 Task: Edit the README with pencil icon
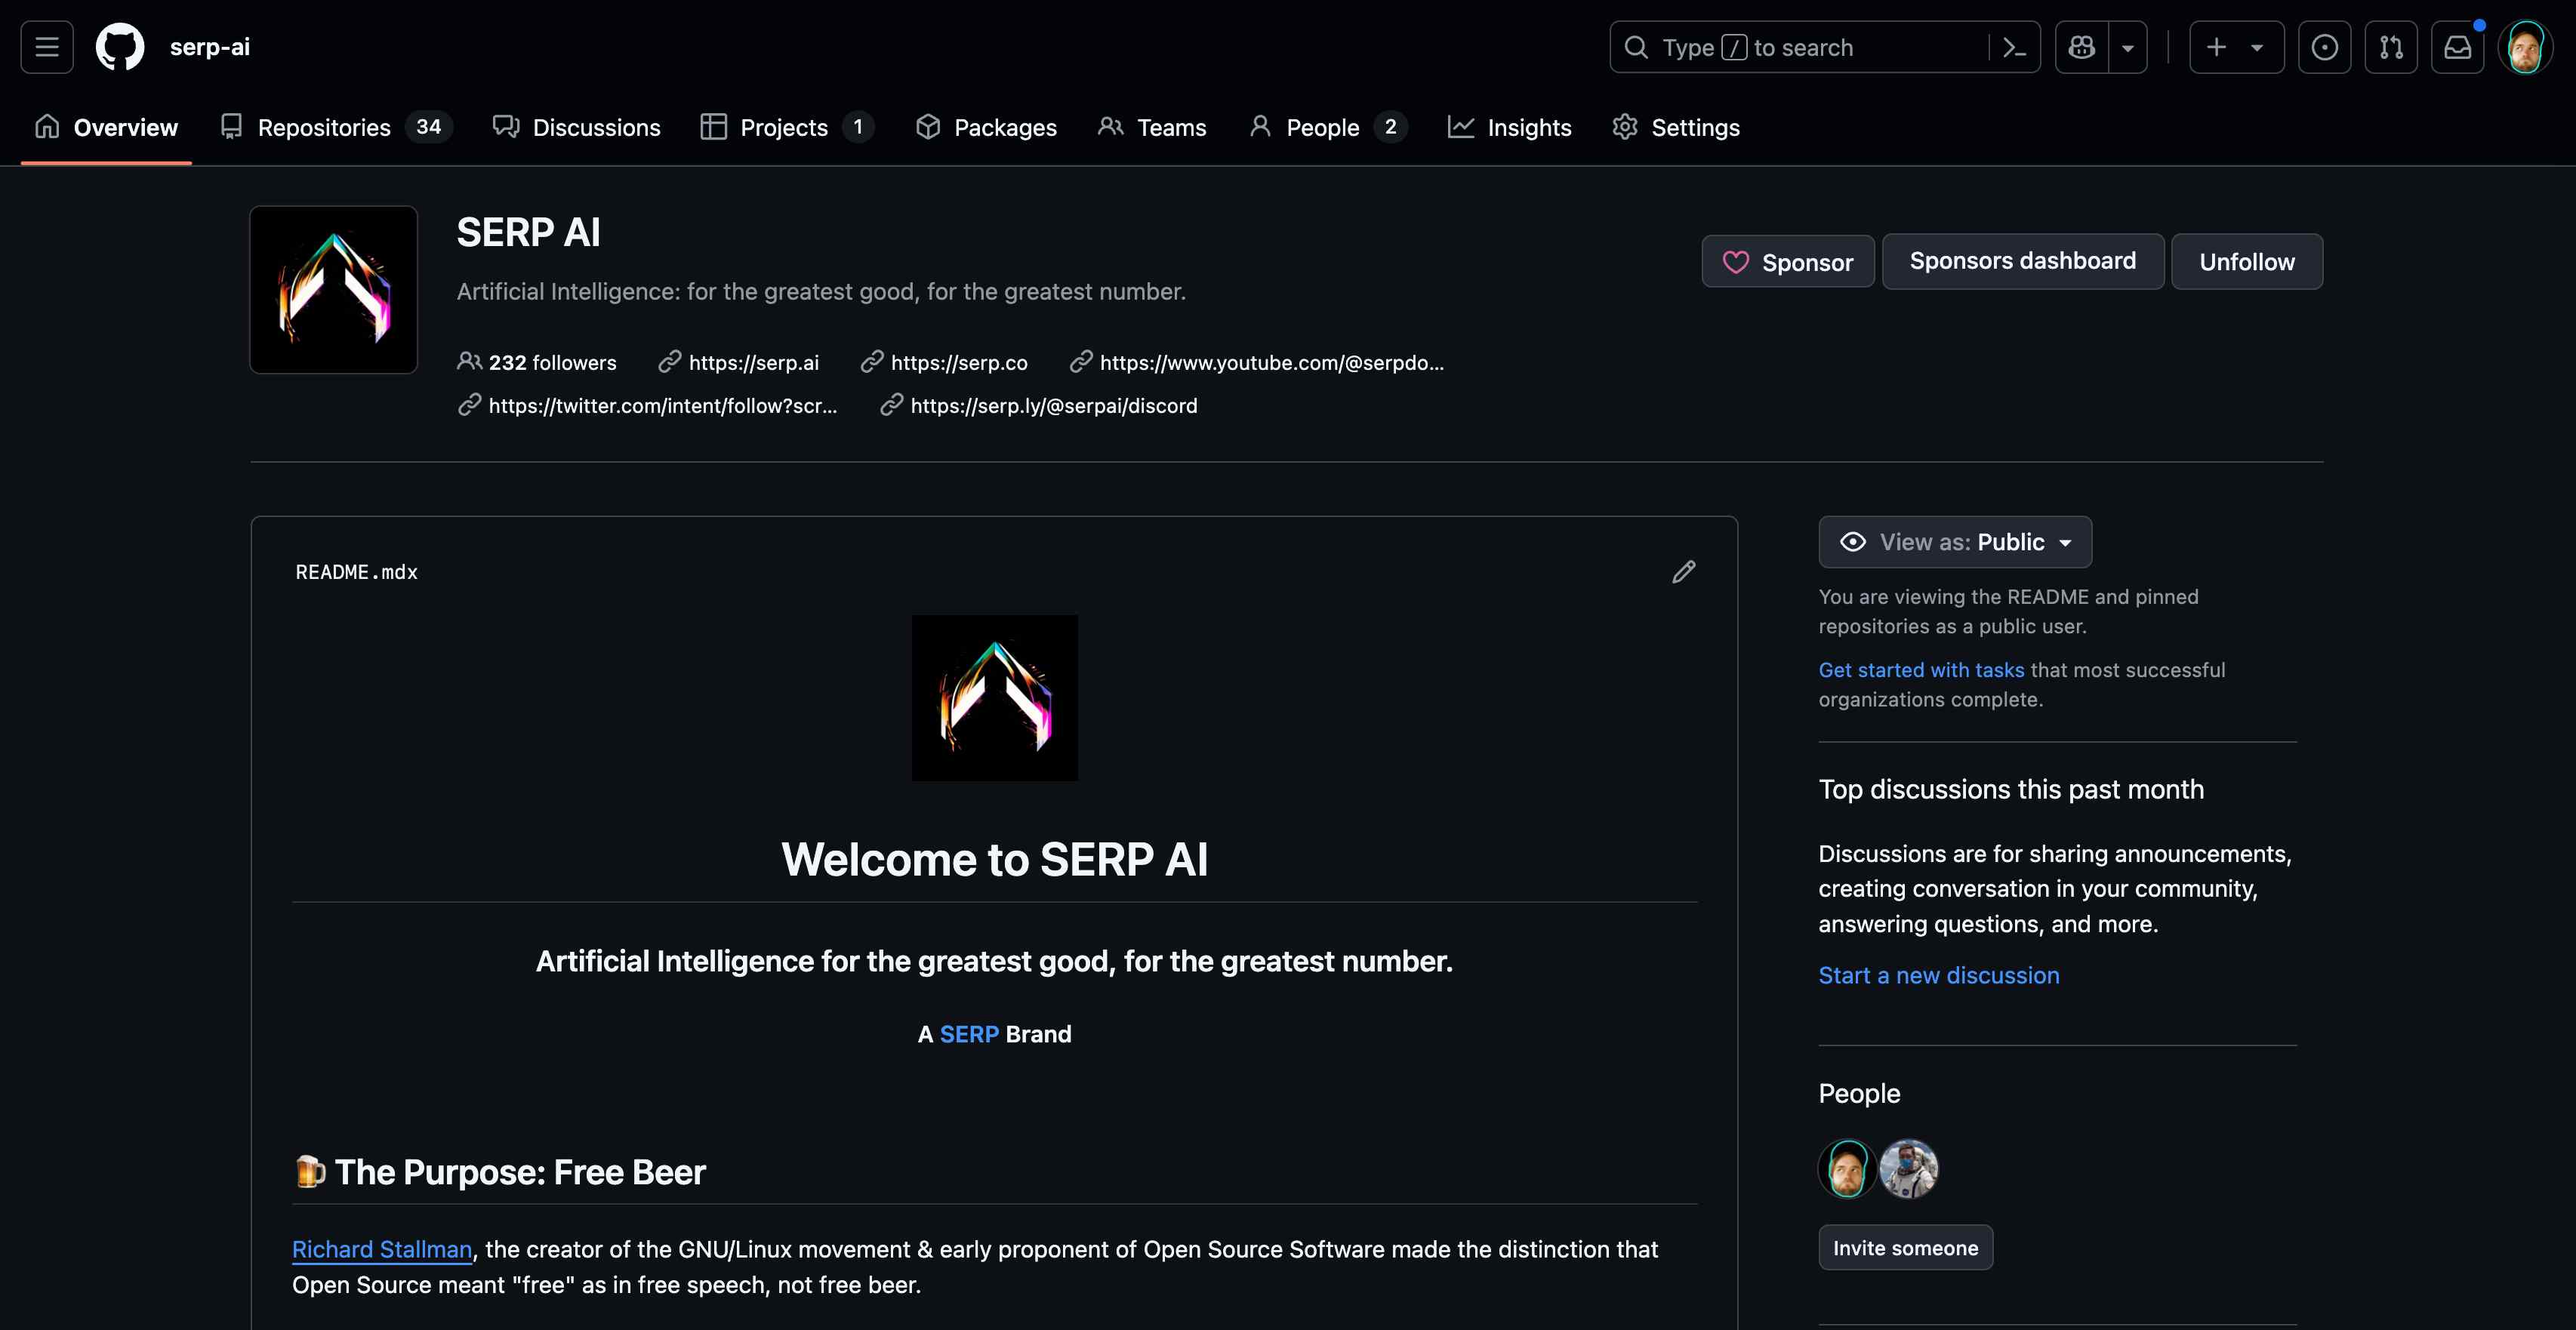click(1684, 572)
